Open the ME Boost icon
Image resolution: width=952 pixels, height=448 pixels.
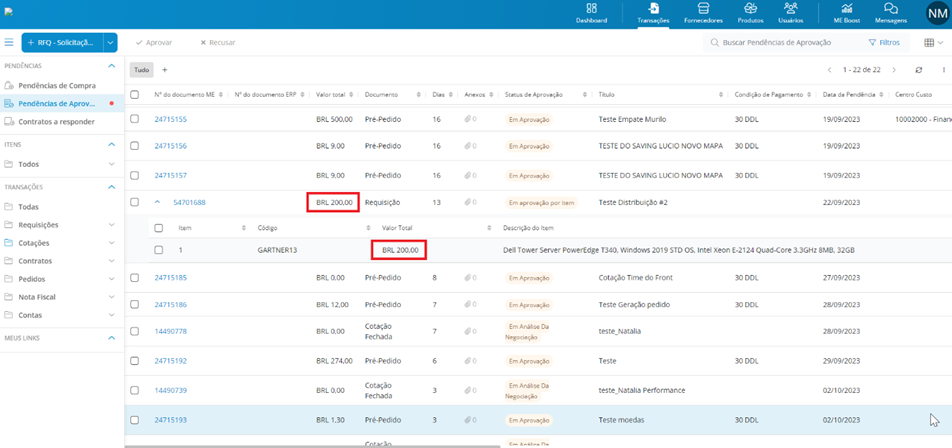click(847, 8)
